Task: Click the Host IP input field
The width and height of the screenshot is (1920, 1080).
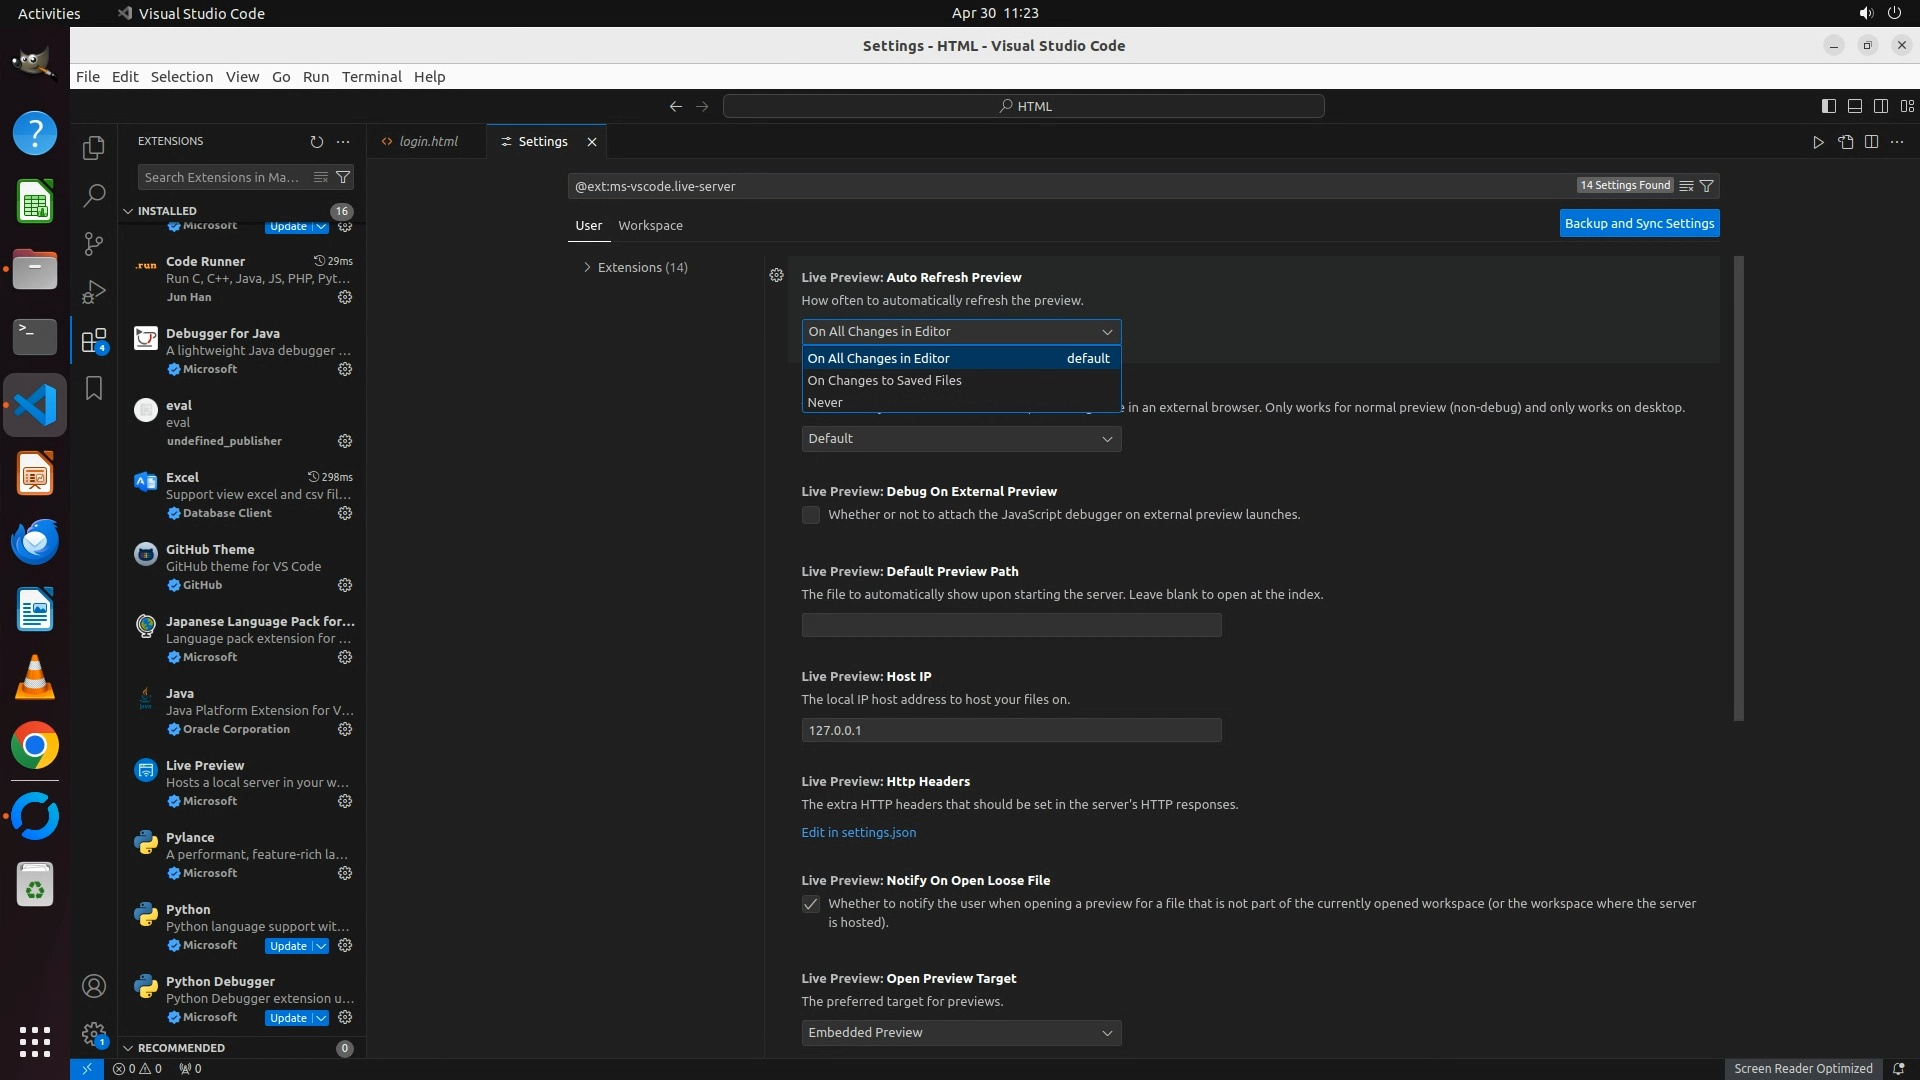Action: click(x=1010, y=730)
